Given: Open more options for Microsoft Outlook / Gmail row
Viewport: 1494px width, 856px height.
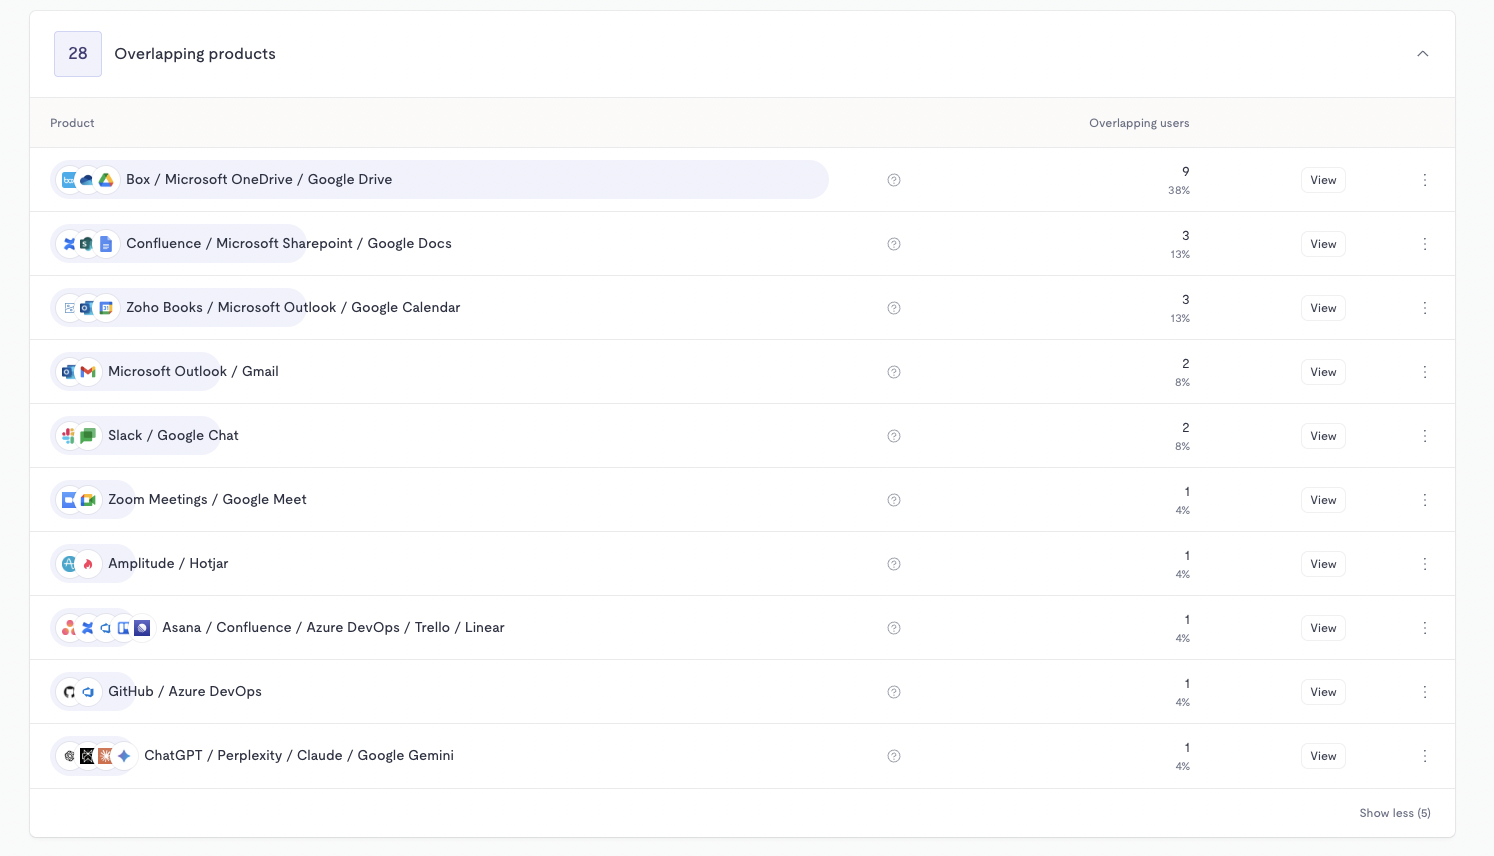Looking at the screenshot, I should pos(1425,372).
